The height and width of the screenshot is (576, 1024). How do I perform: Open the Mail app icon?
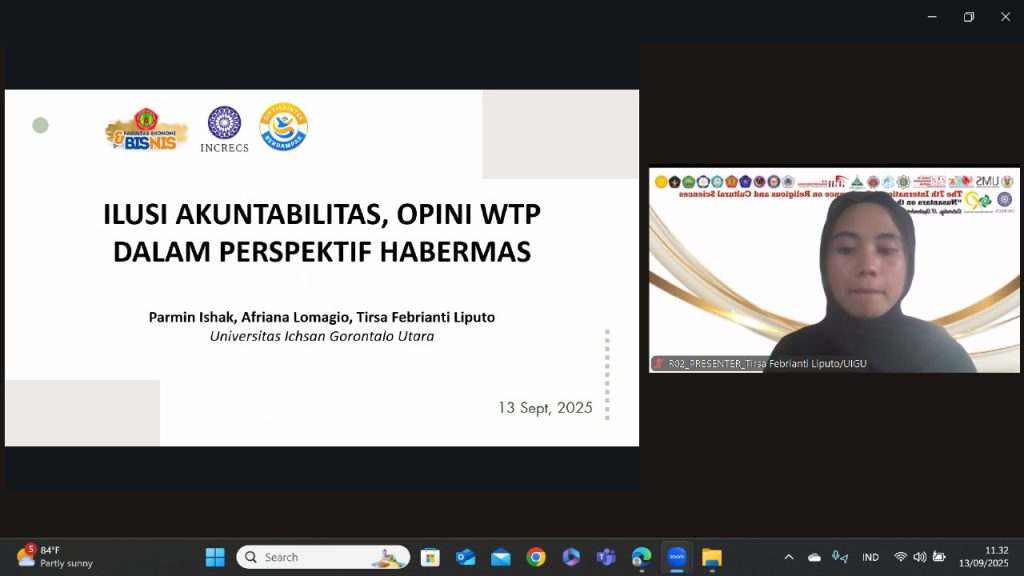click(501, 557)
